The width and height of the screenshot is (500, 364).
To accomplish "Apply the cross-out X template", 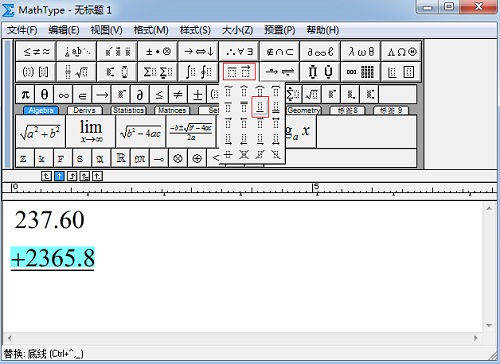I will click(244, 154).
